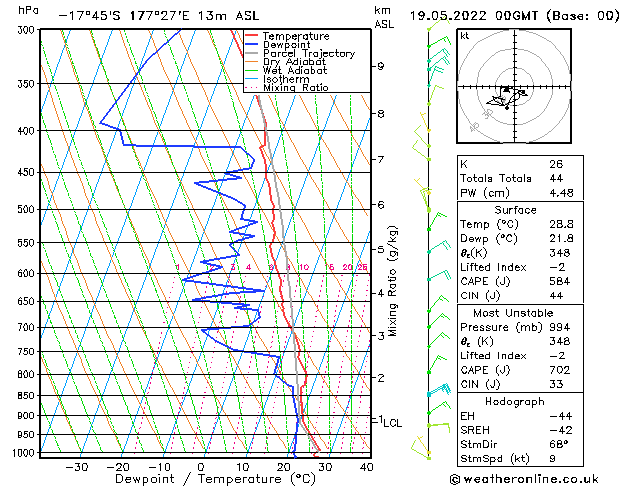Select the 'Isotherm' legend label
Screen dimensions: 629x486
point(286,79)
